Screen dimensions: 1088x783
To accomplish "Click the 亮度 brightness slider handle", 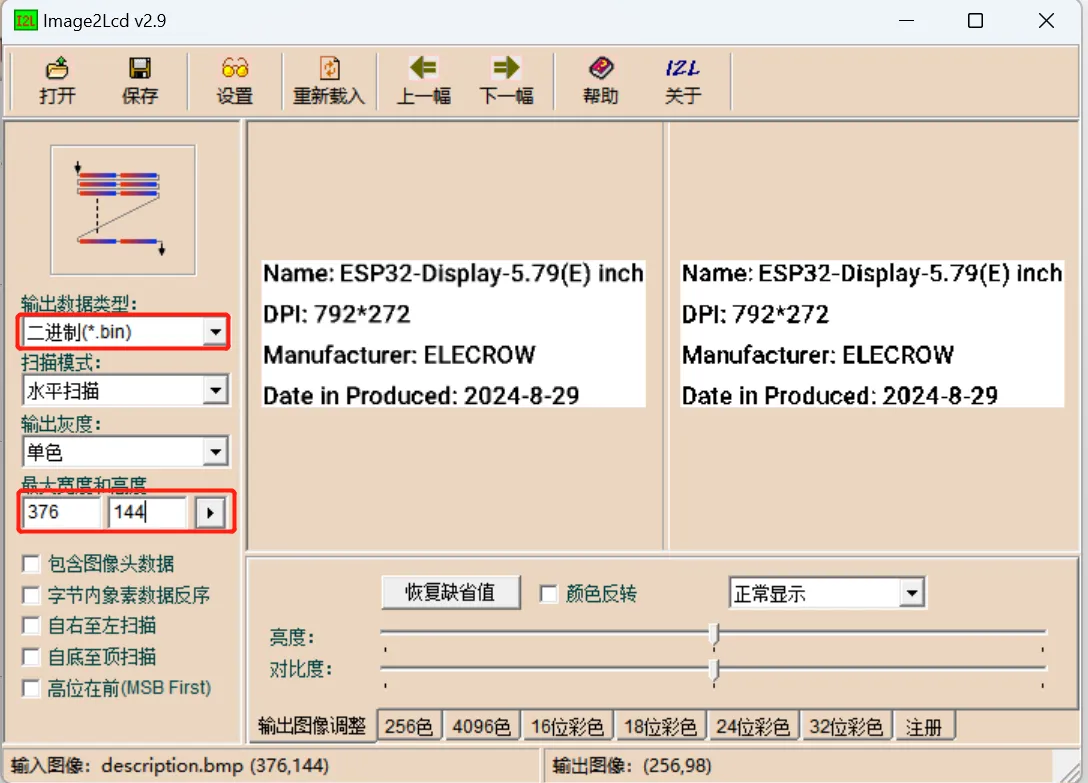I will point(713,635).
